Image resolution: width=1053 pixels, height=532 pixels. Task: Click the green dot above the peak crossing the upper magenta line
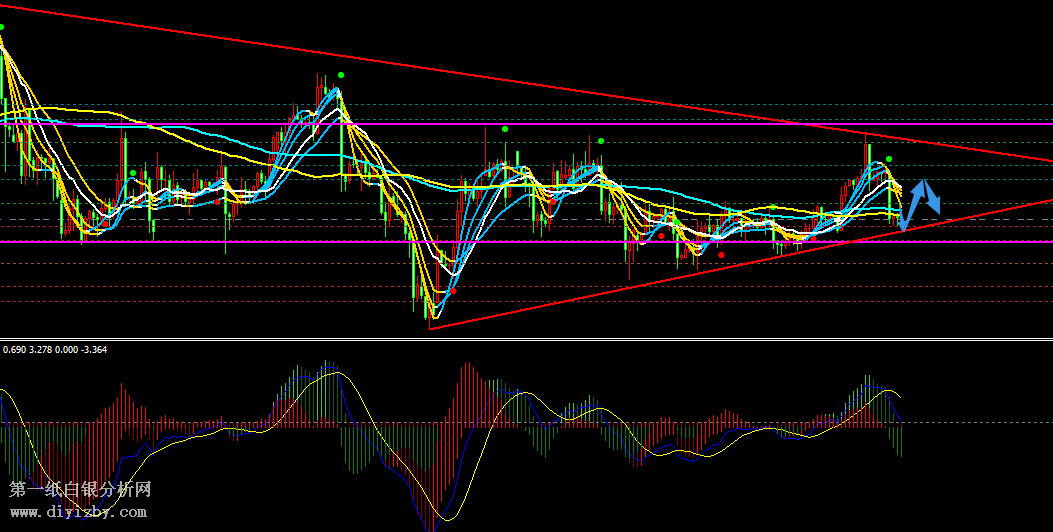click(x=341, y=75)
